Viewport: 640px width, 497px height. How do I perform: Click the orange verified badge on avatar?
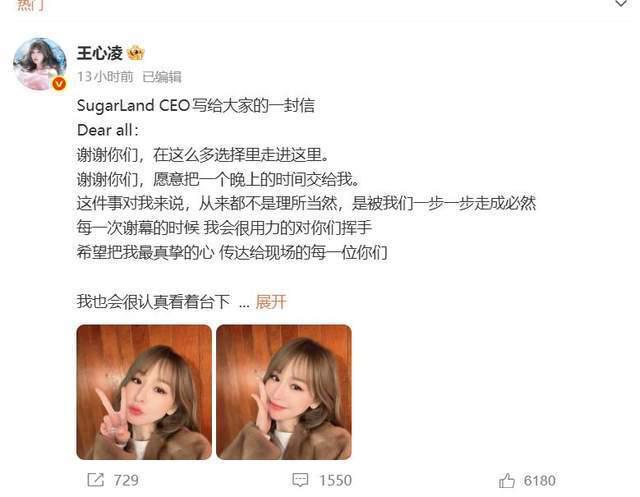coord(59,84)
